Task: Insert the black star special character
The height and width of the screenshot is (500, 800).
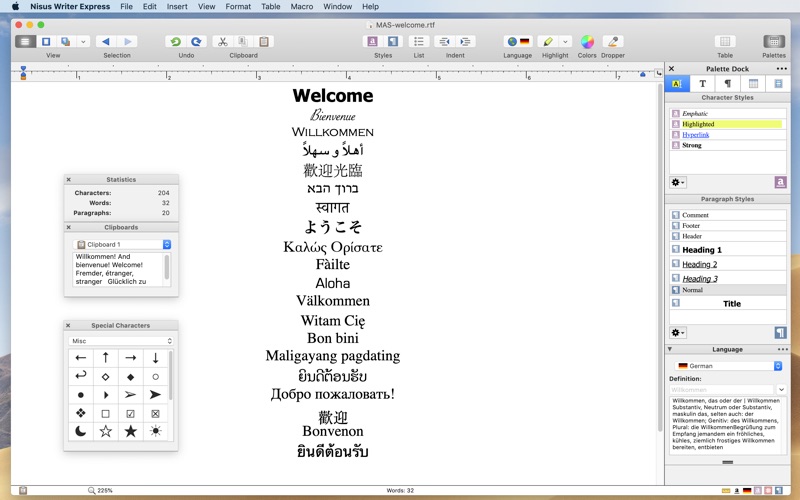Action: (131, 432)
